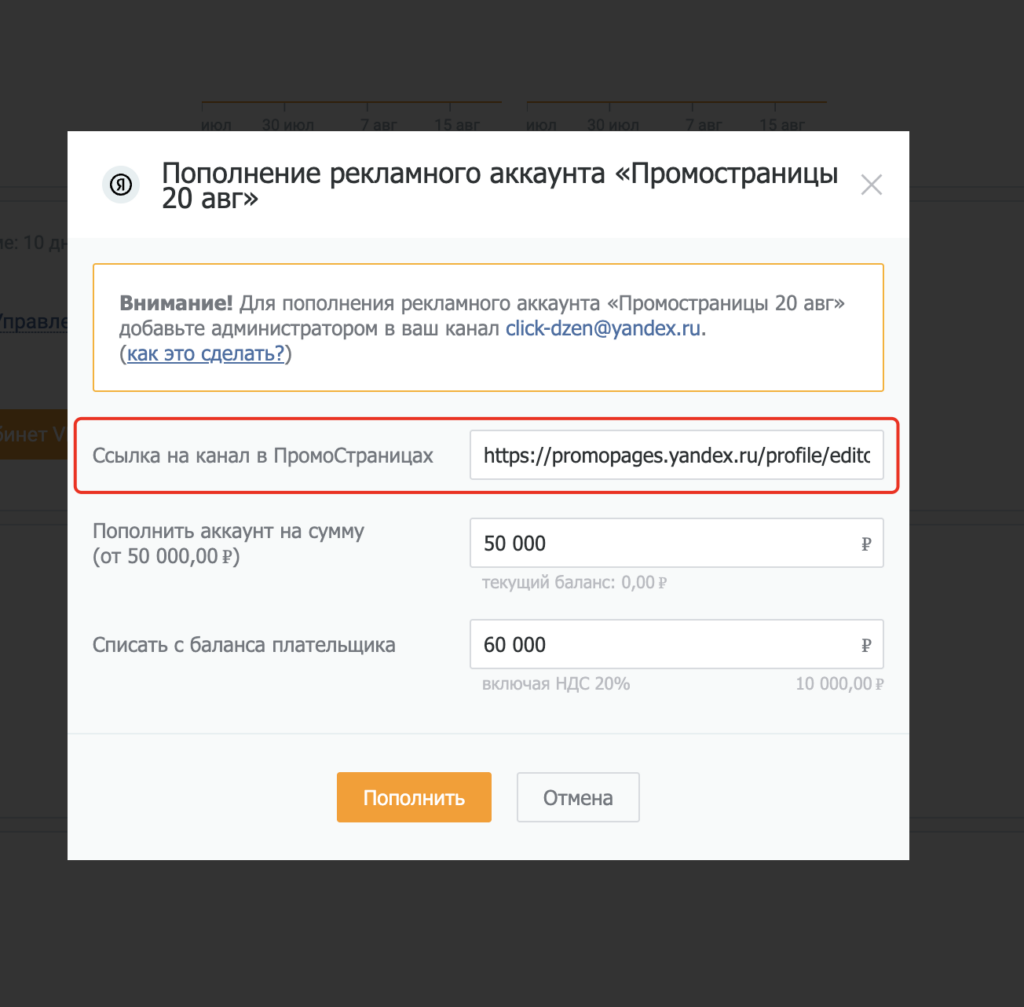
Task: Click the "Списать с баланса плательщика" label
Action: (244, 645)
